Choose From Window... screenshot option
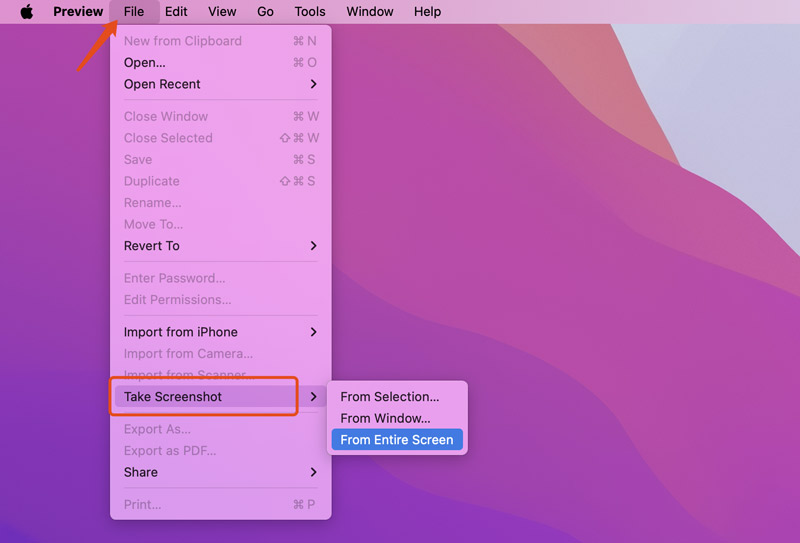This screenshot has width=800, height=543. (385, 418)
